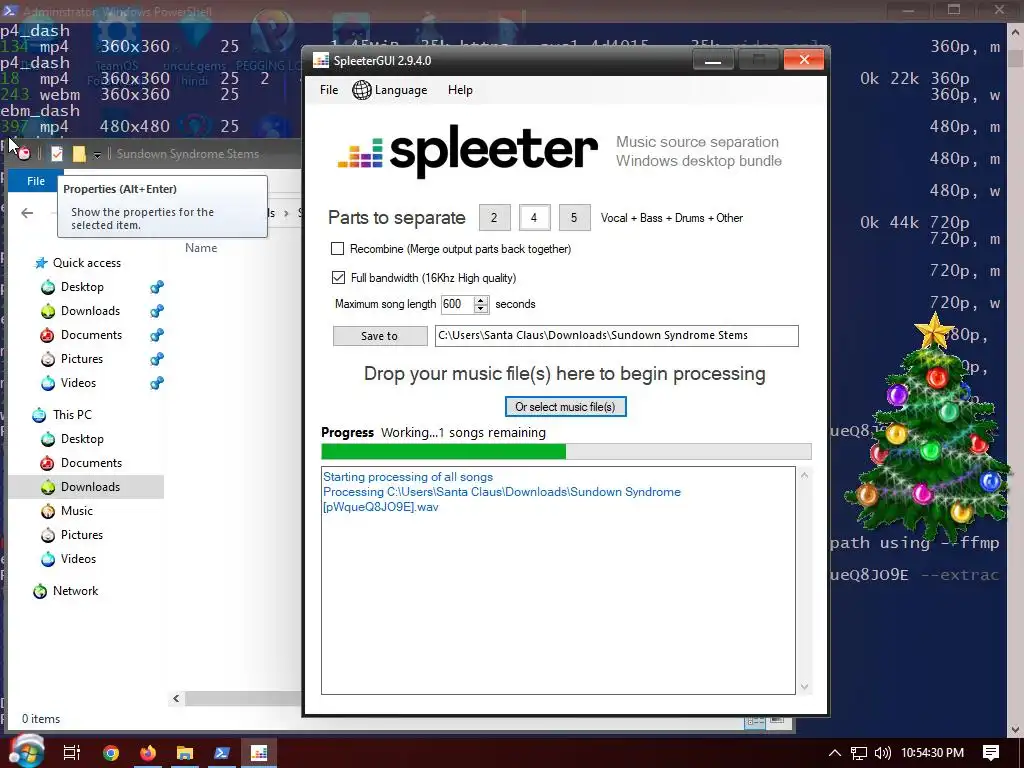
Task: Open the File tab in File Explorer
Action: click(x=36, y=181)
